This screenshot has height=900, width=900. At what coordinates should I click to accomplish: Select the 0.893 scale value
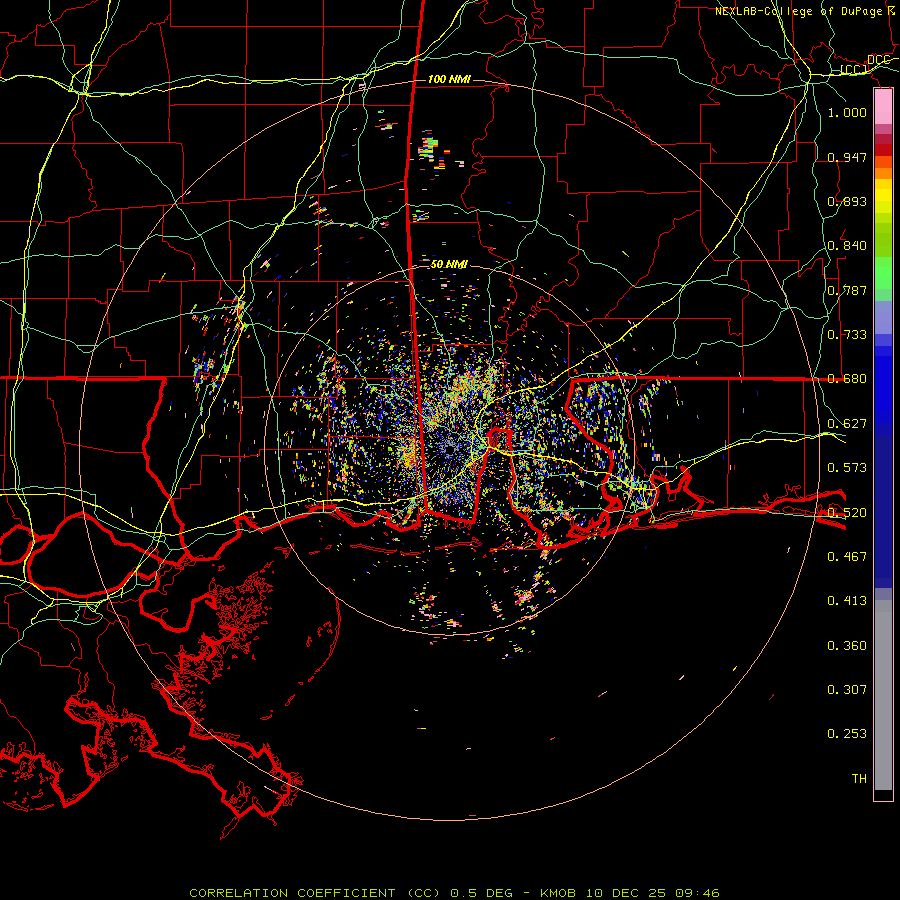847,201
